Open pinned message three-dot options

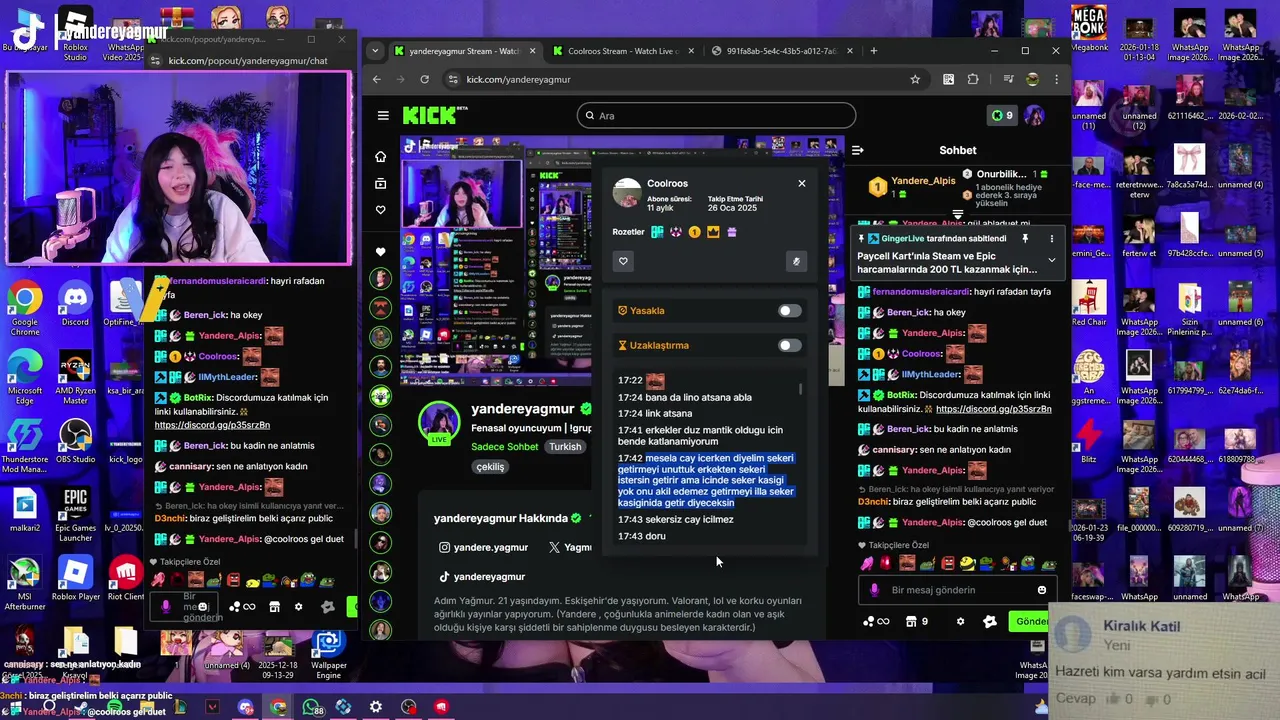tap(1051, 239)
